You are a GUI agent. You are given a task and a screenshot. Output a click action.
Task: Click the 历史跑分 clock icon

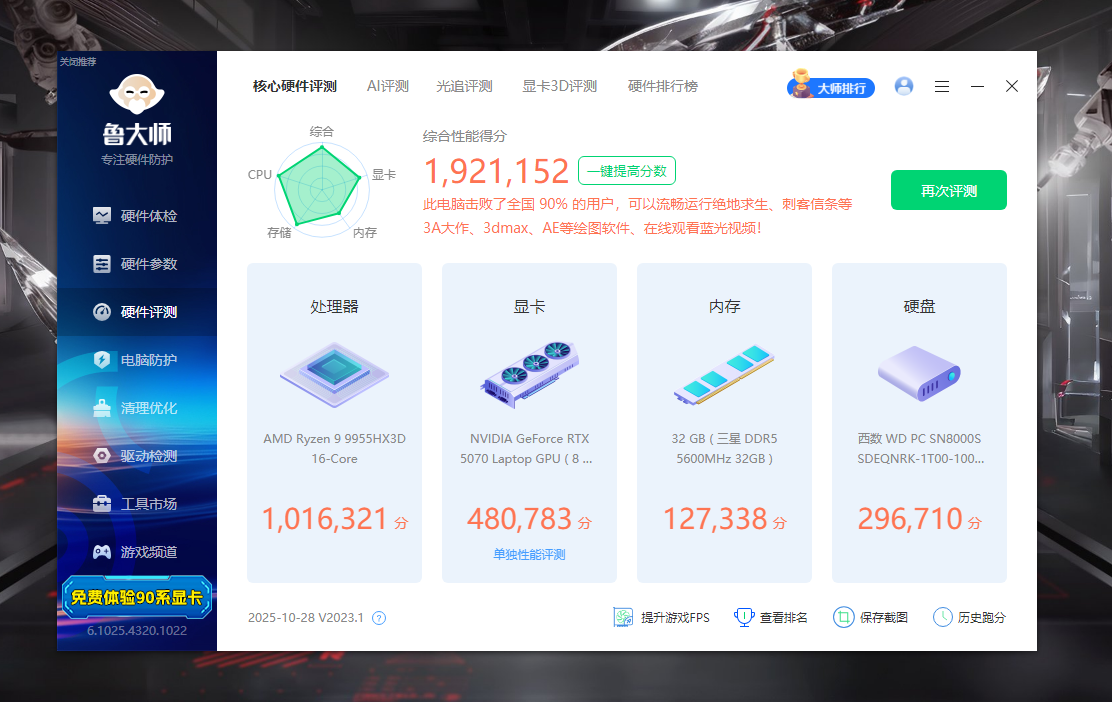tap(943, 618)
